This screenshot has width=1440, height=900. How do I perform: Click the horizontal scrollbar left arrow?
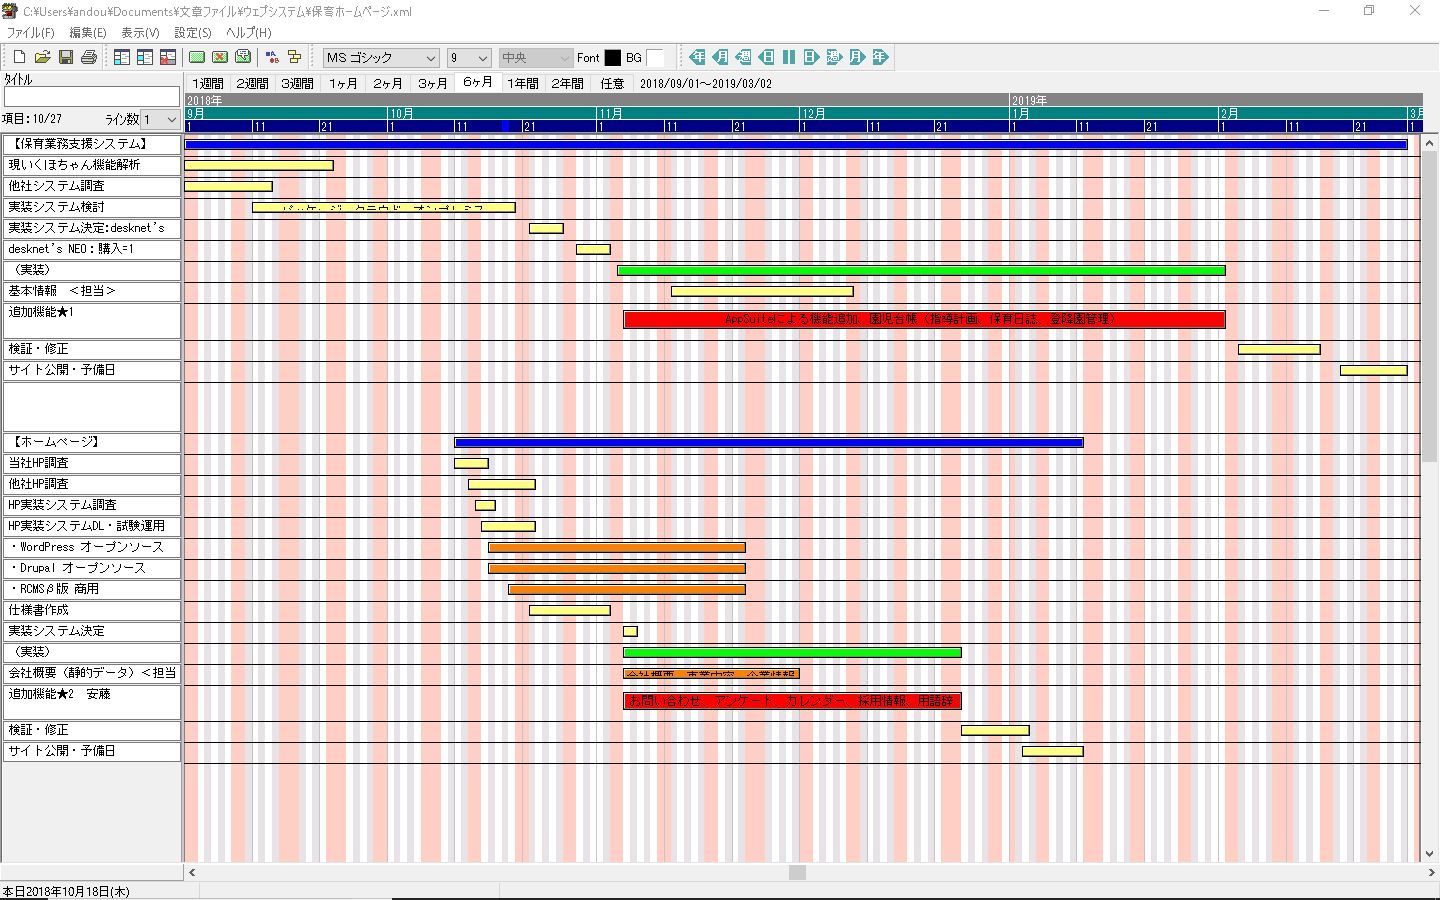click(x=191, y=872)
